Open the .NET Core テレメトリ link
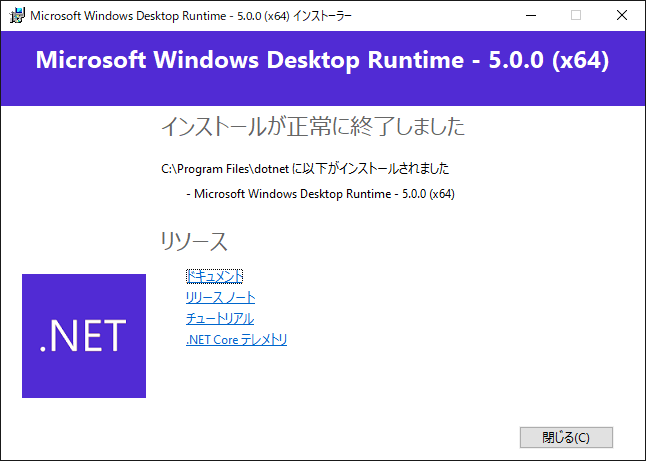Screen dimensions: 646x461 236,339
